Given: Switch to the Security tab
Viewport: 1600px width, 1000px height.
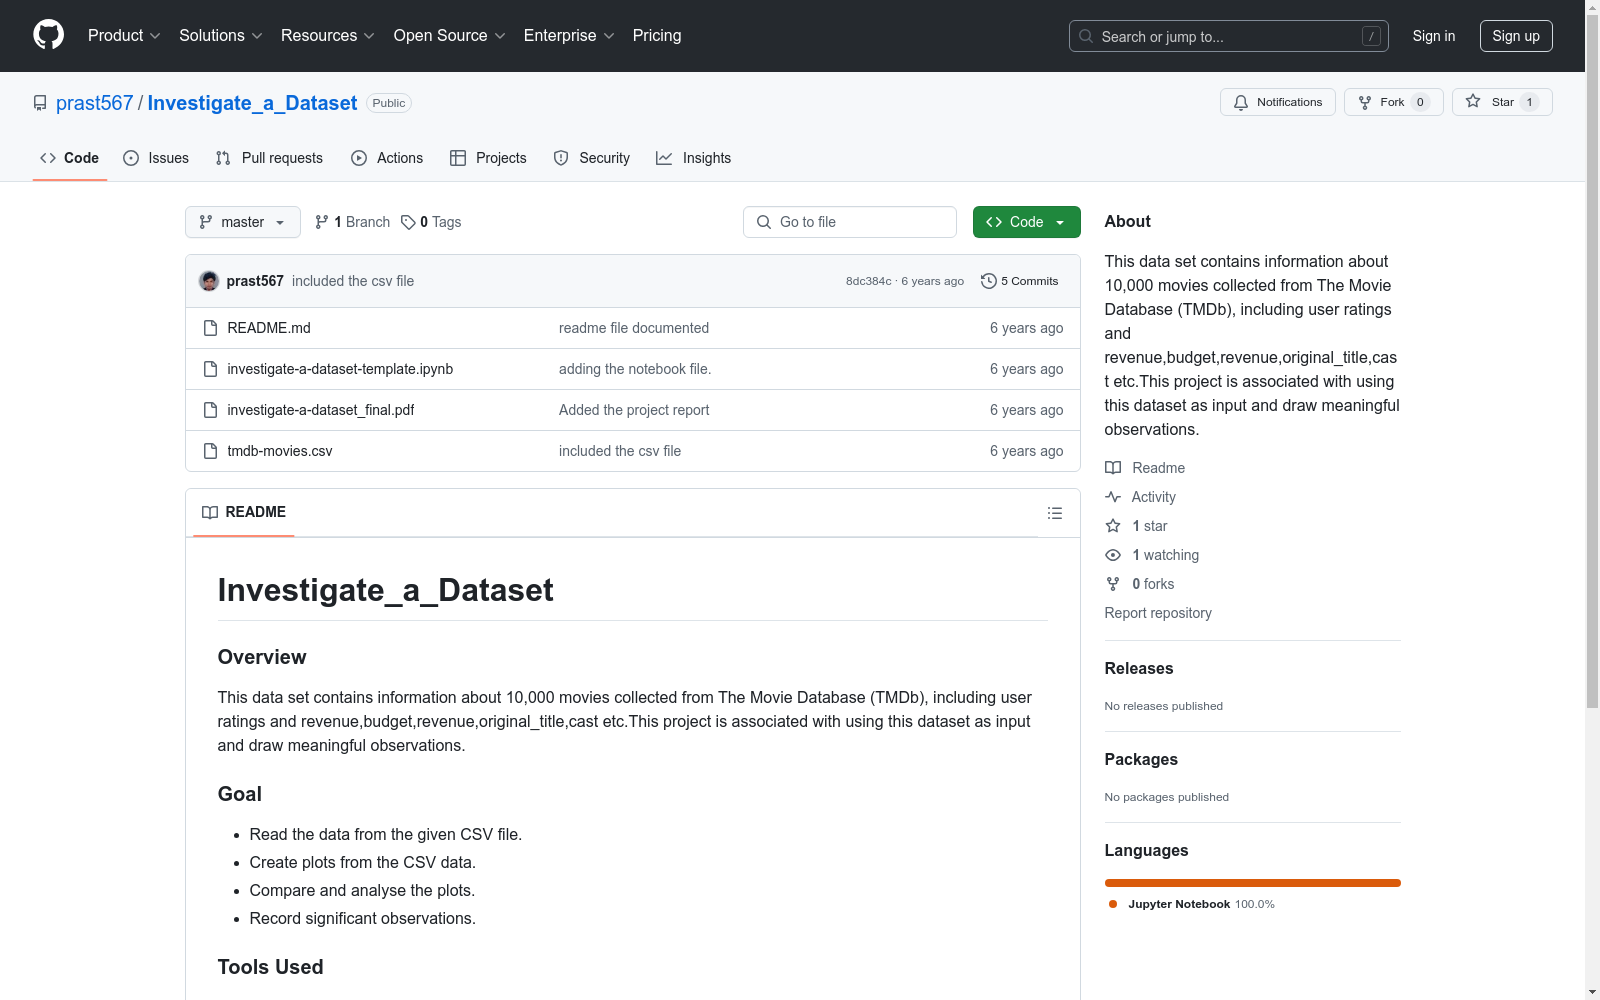Looking at the screenshot, I should click(x=592, y=158).
